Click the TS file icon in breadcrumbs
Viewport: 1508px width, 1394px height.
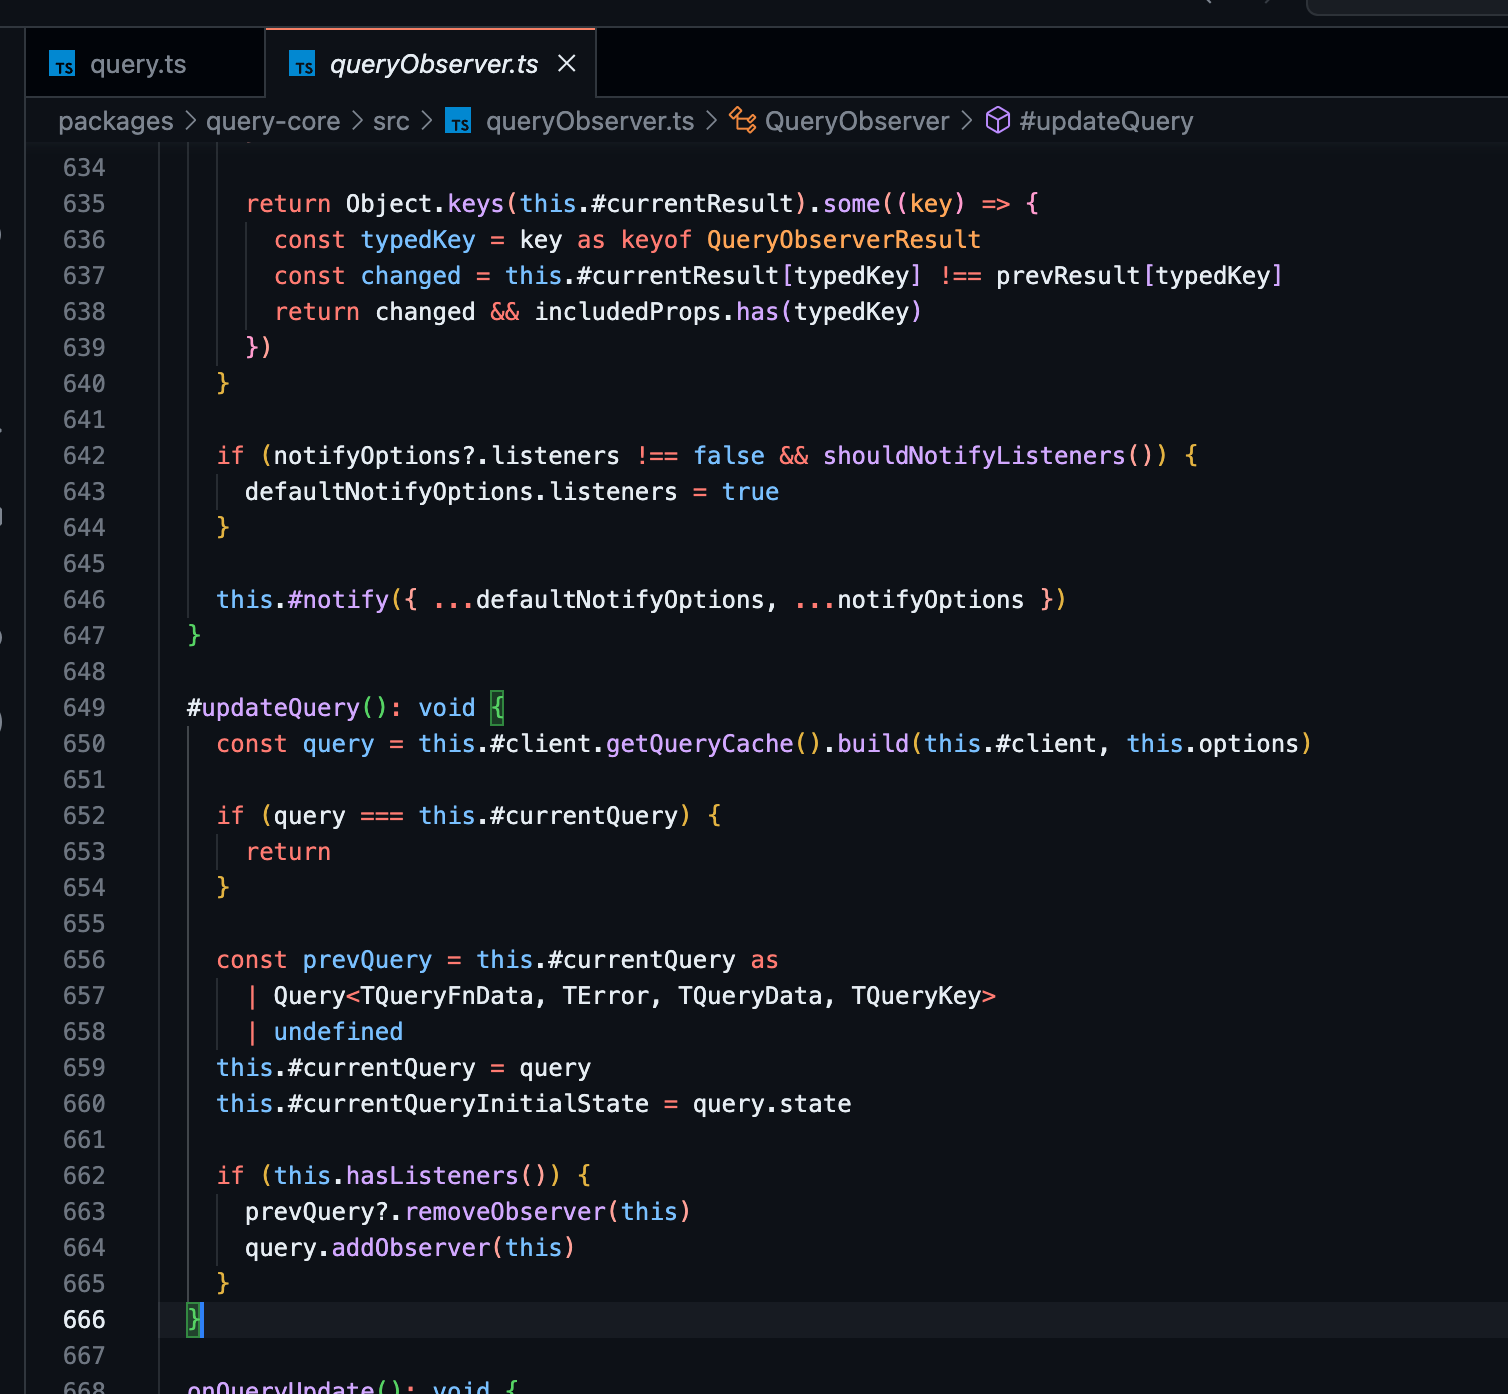coord(459,122)
